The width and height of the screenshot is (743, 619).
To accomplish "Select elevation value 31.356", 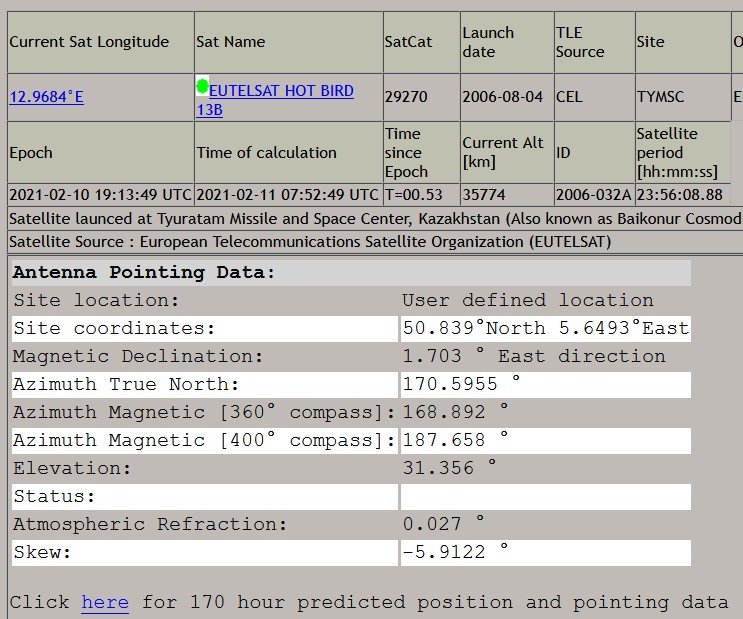I will point(438,468).
